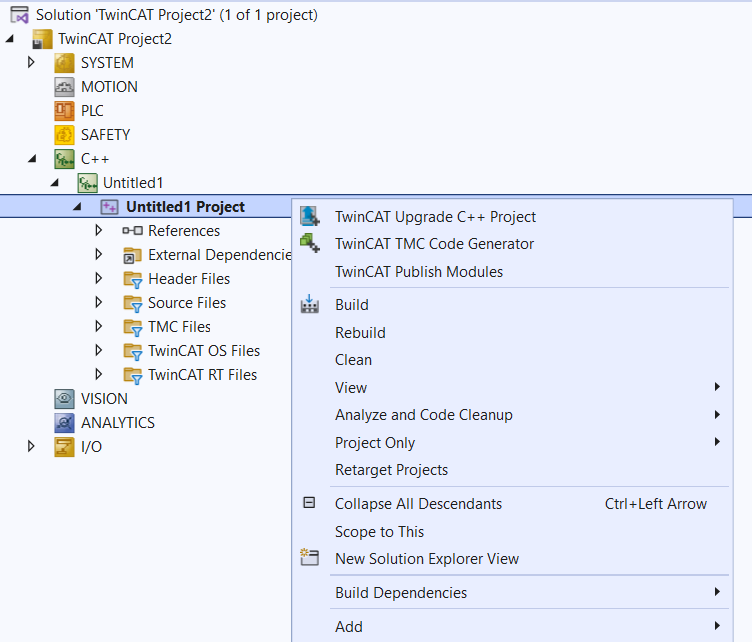
Task: Click the Untitled1 C++ project icon
Action: coord(87,183)
